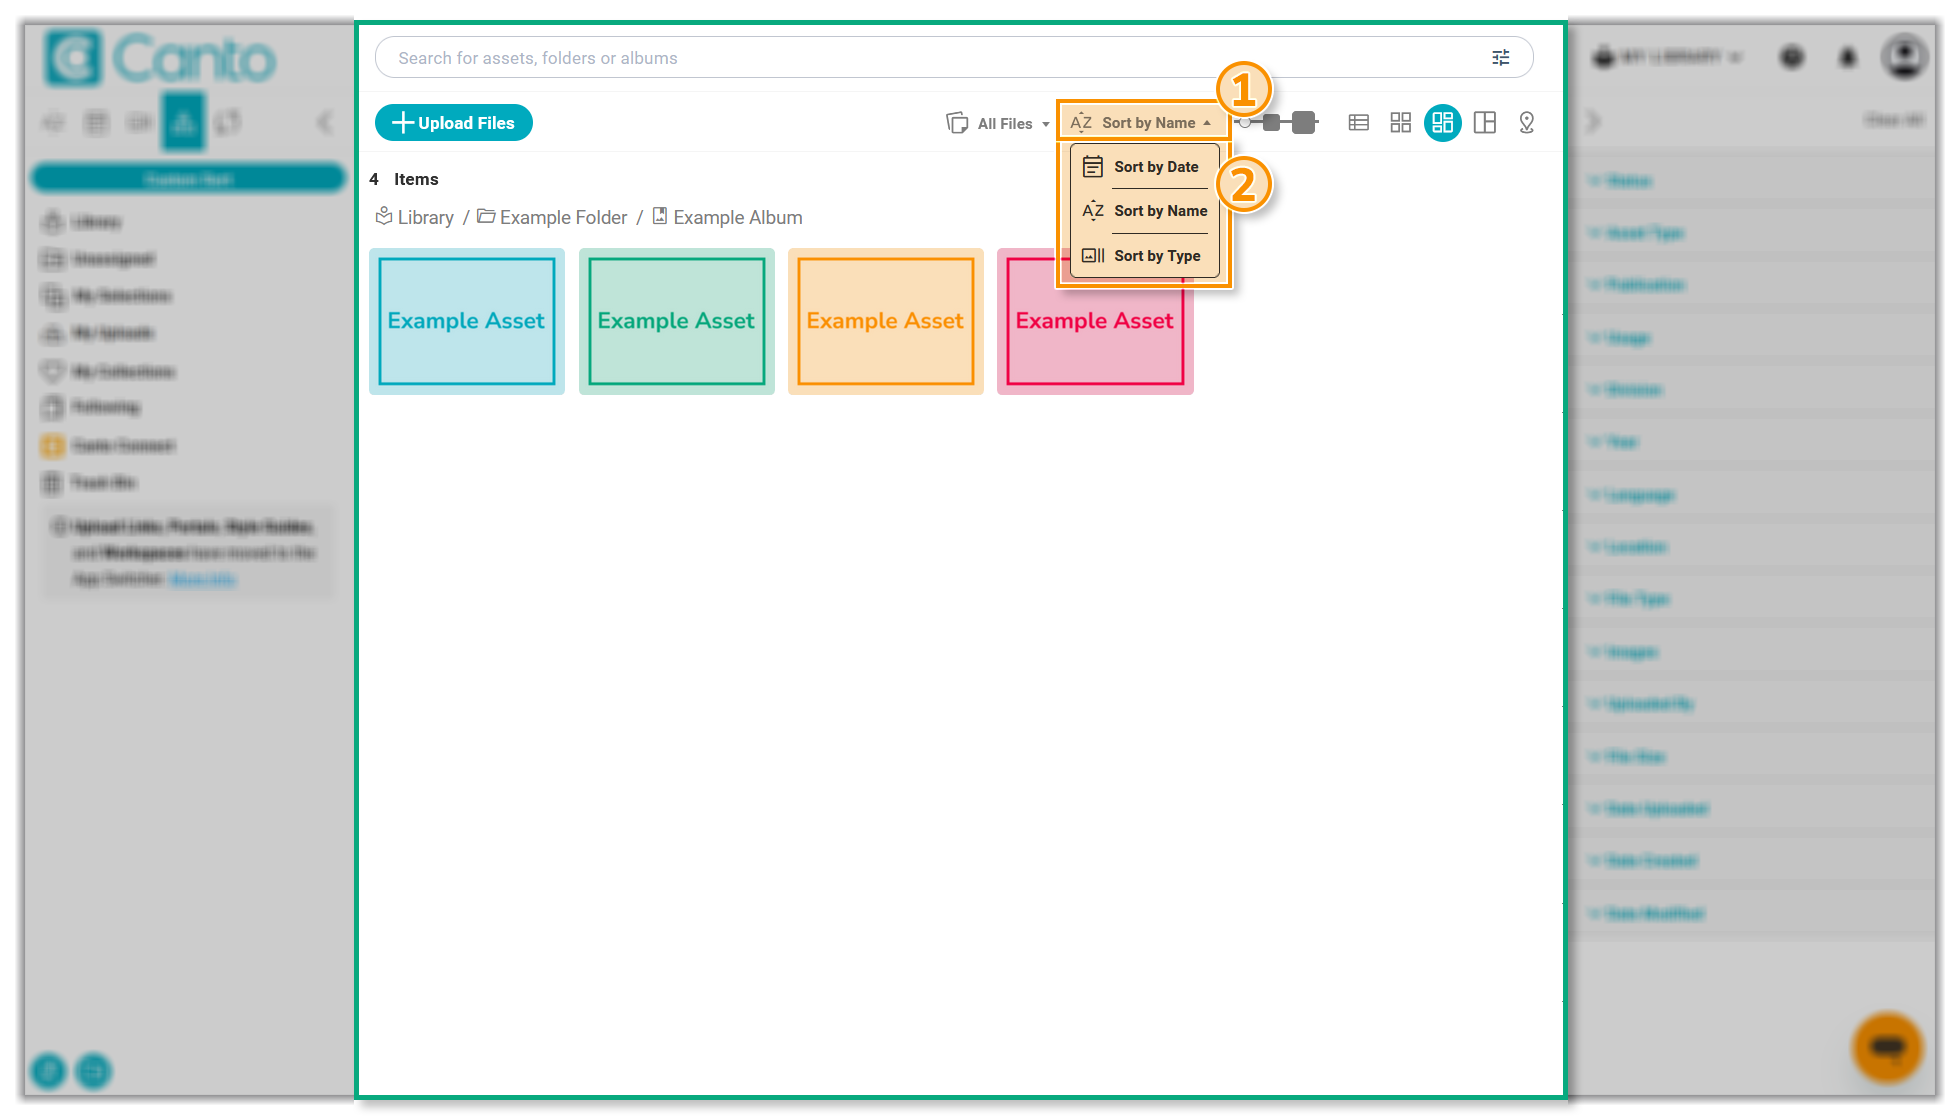
Task: Adjust the thumbnail size slider
Action: [x=1276, y=122]
